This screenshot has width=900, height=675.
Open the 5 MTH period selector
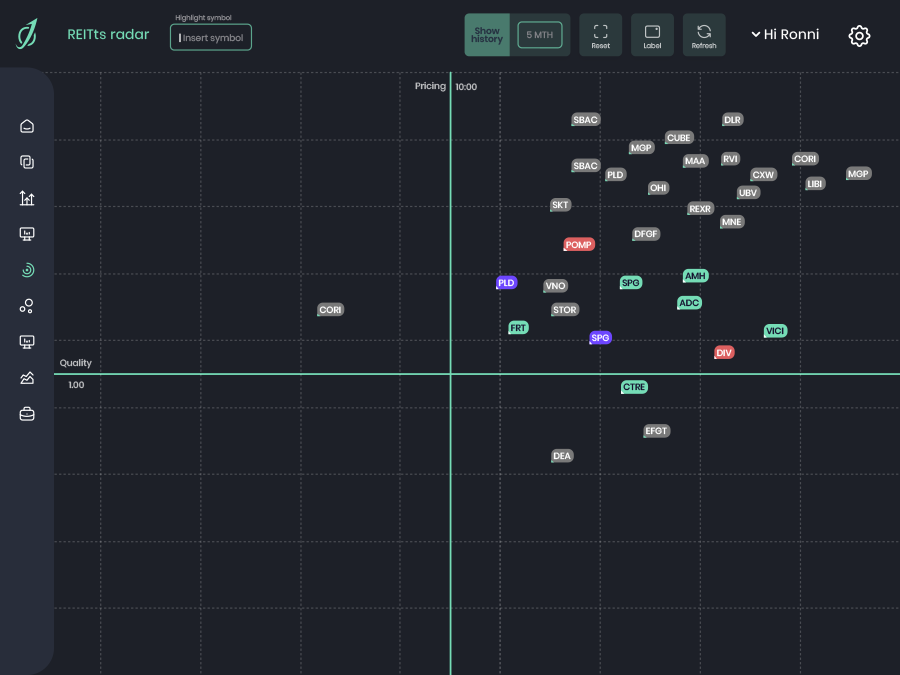pos(540,35)
